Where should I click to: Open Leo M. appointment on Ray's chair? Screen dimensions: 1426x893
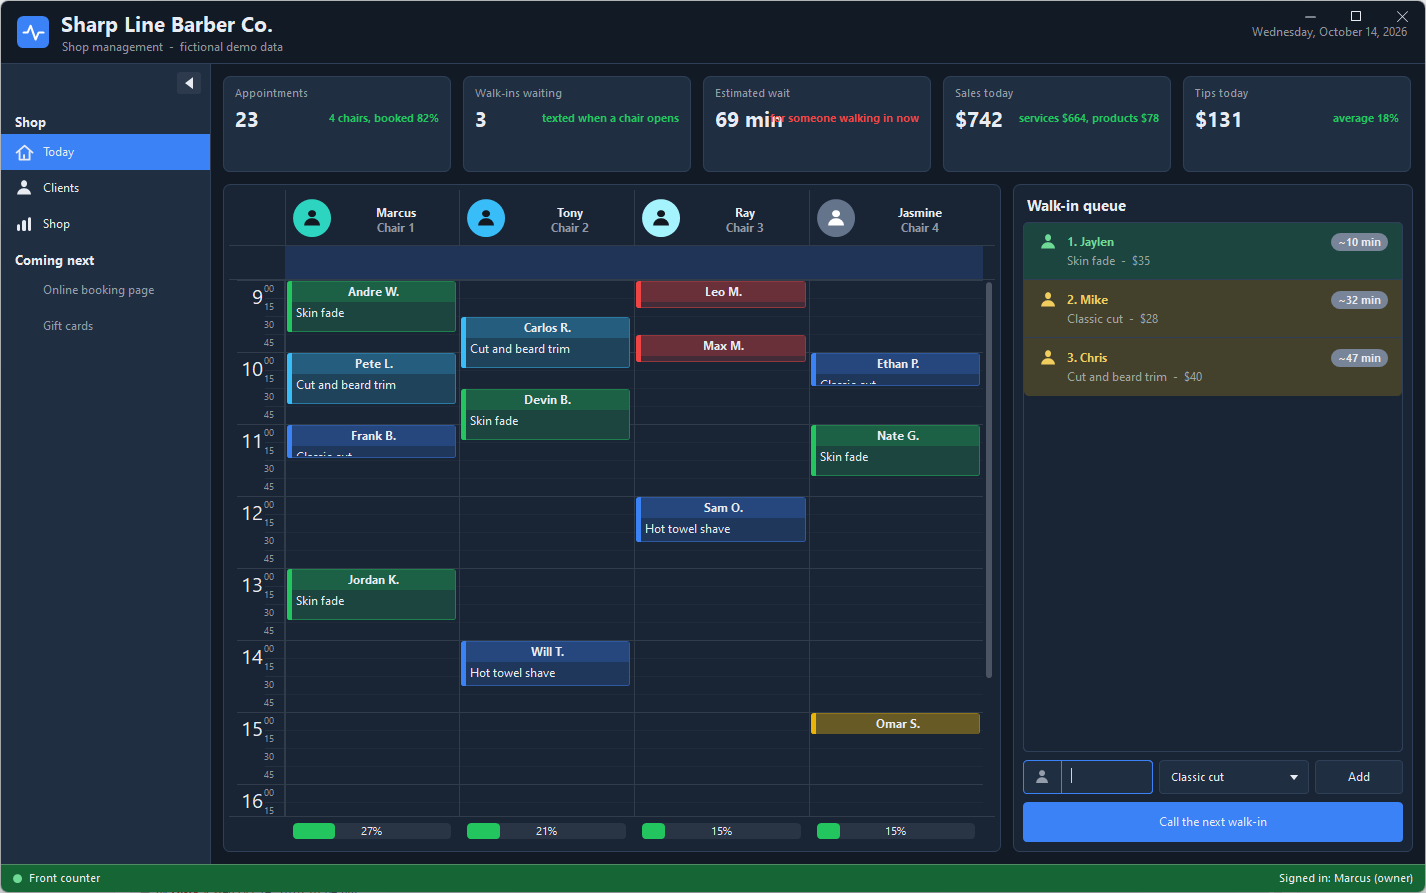click(720, 294)
